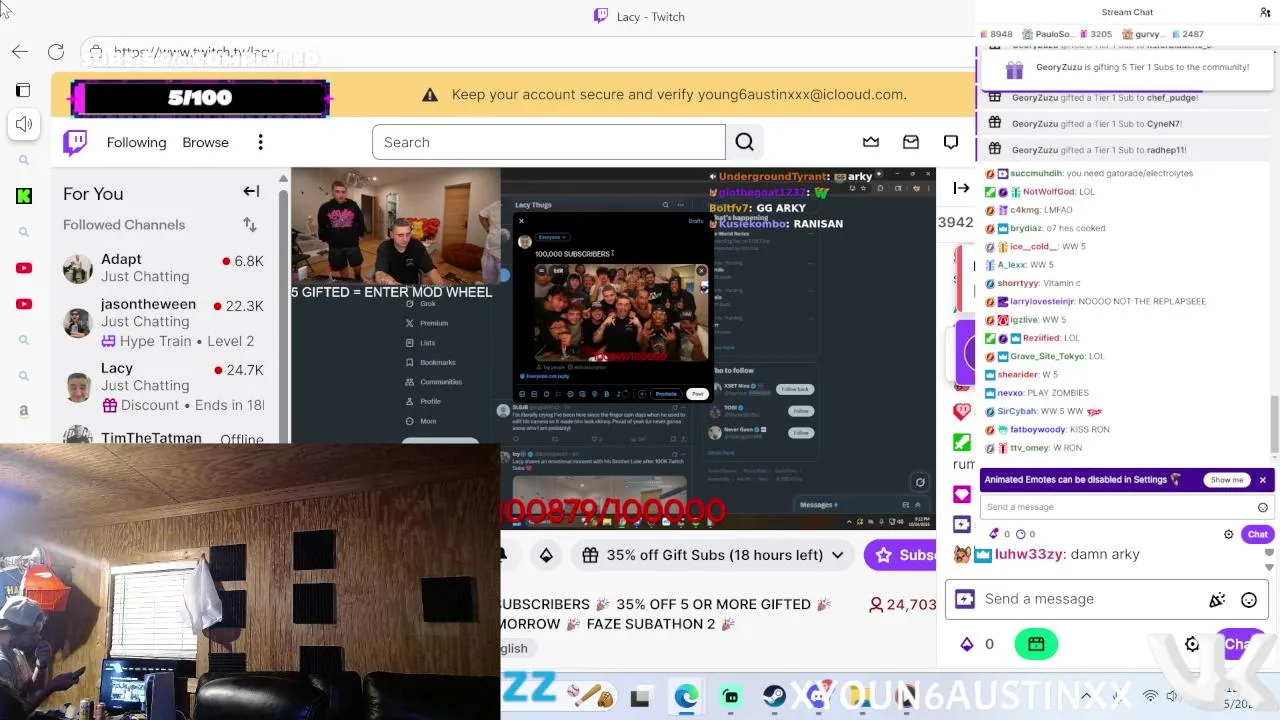Open the celebration party-popper icon in chat input
The height and width of the screenshot is (720, 1280).
(x=1217, y=600)
